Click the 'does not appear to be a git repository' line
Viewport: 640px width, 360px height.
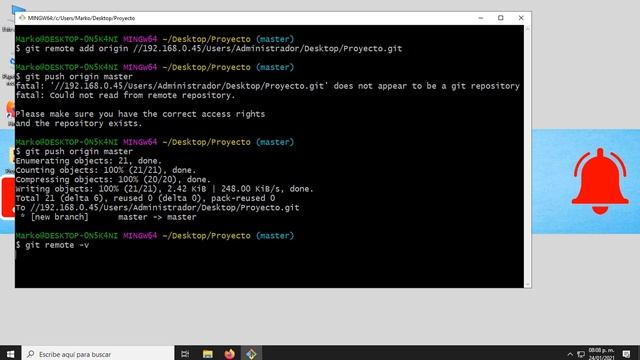tap(267, 86)
